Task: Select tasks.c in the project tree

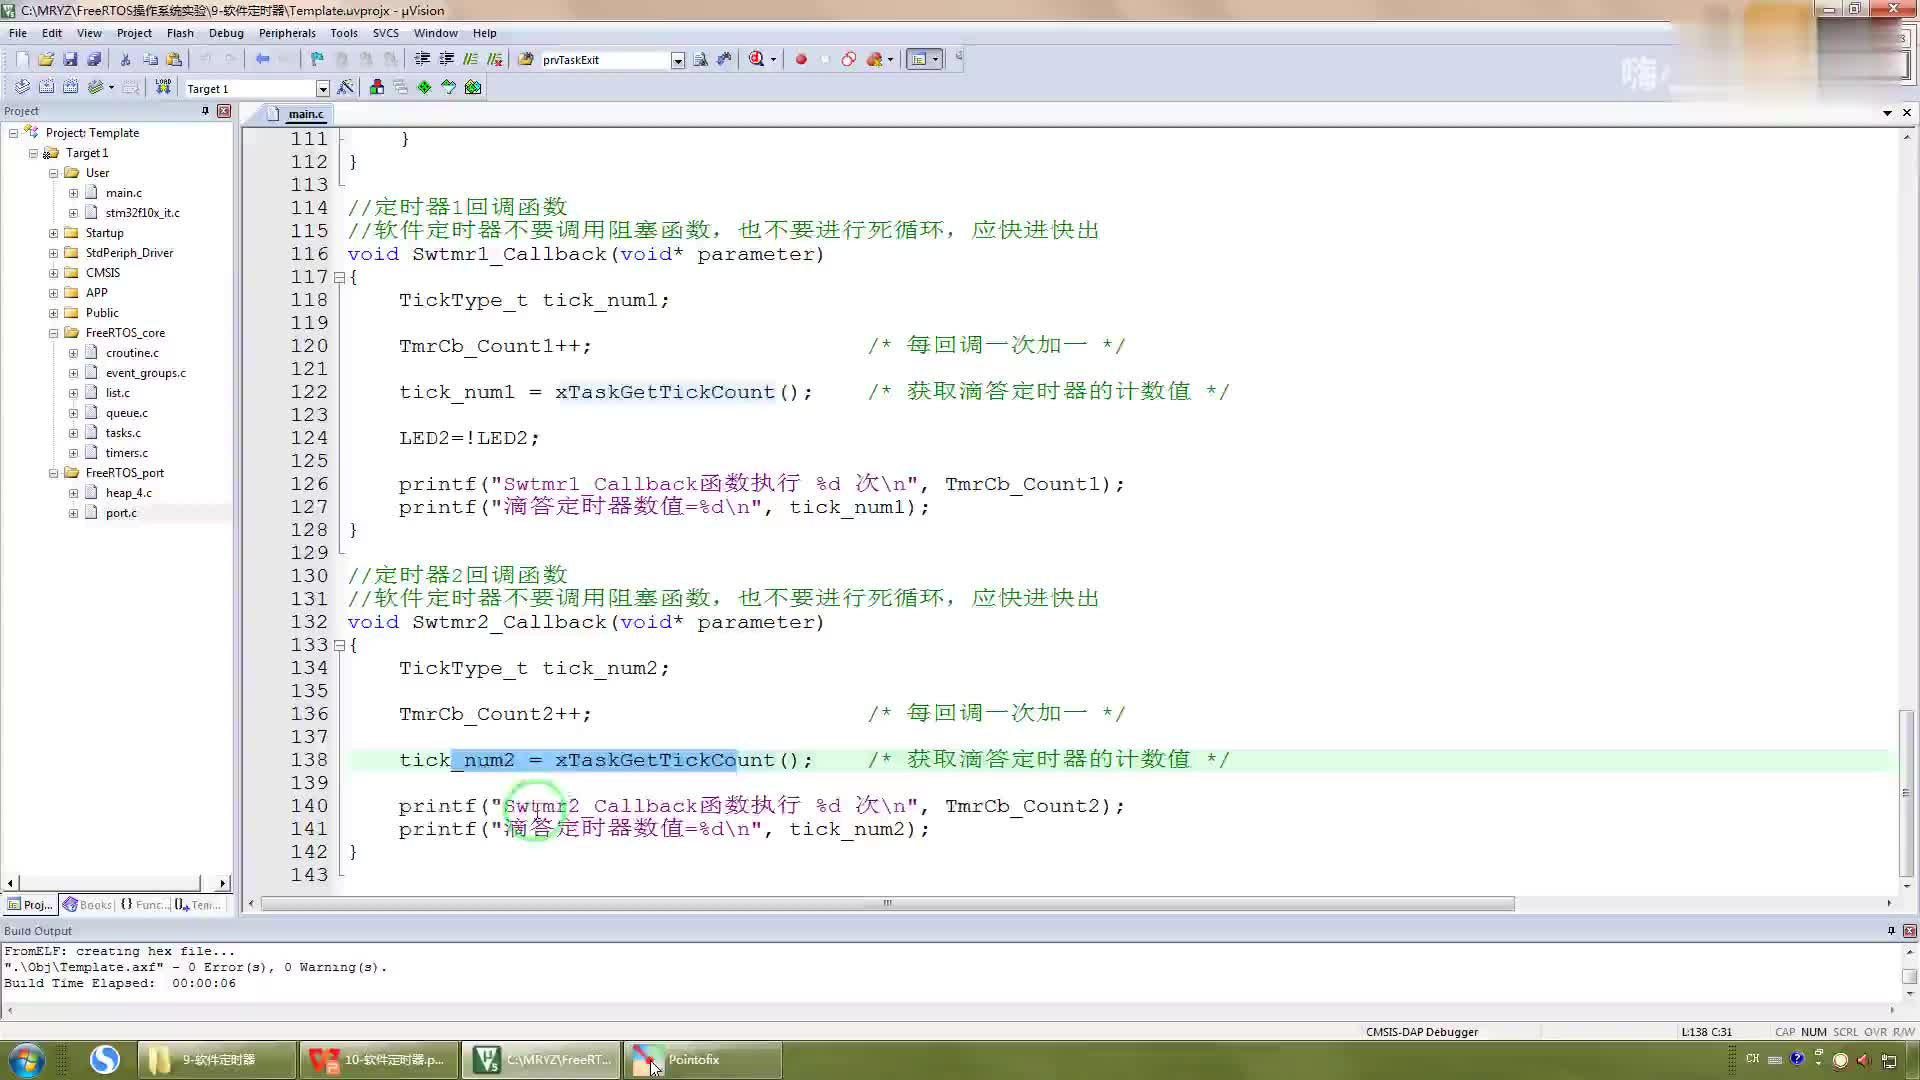Action: [123, 433]
